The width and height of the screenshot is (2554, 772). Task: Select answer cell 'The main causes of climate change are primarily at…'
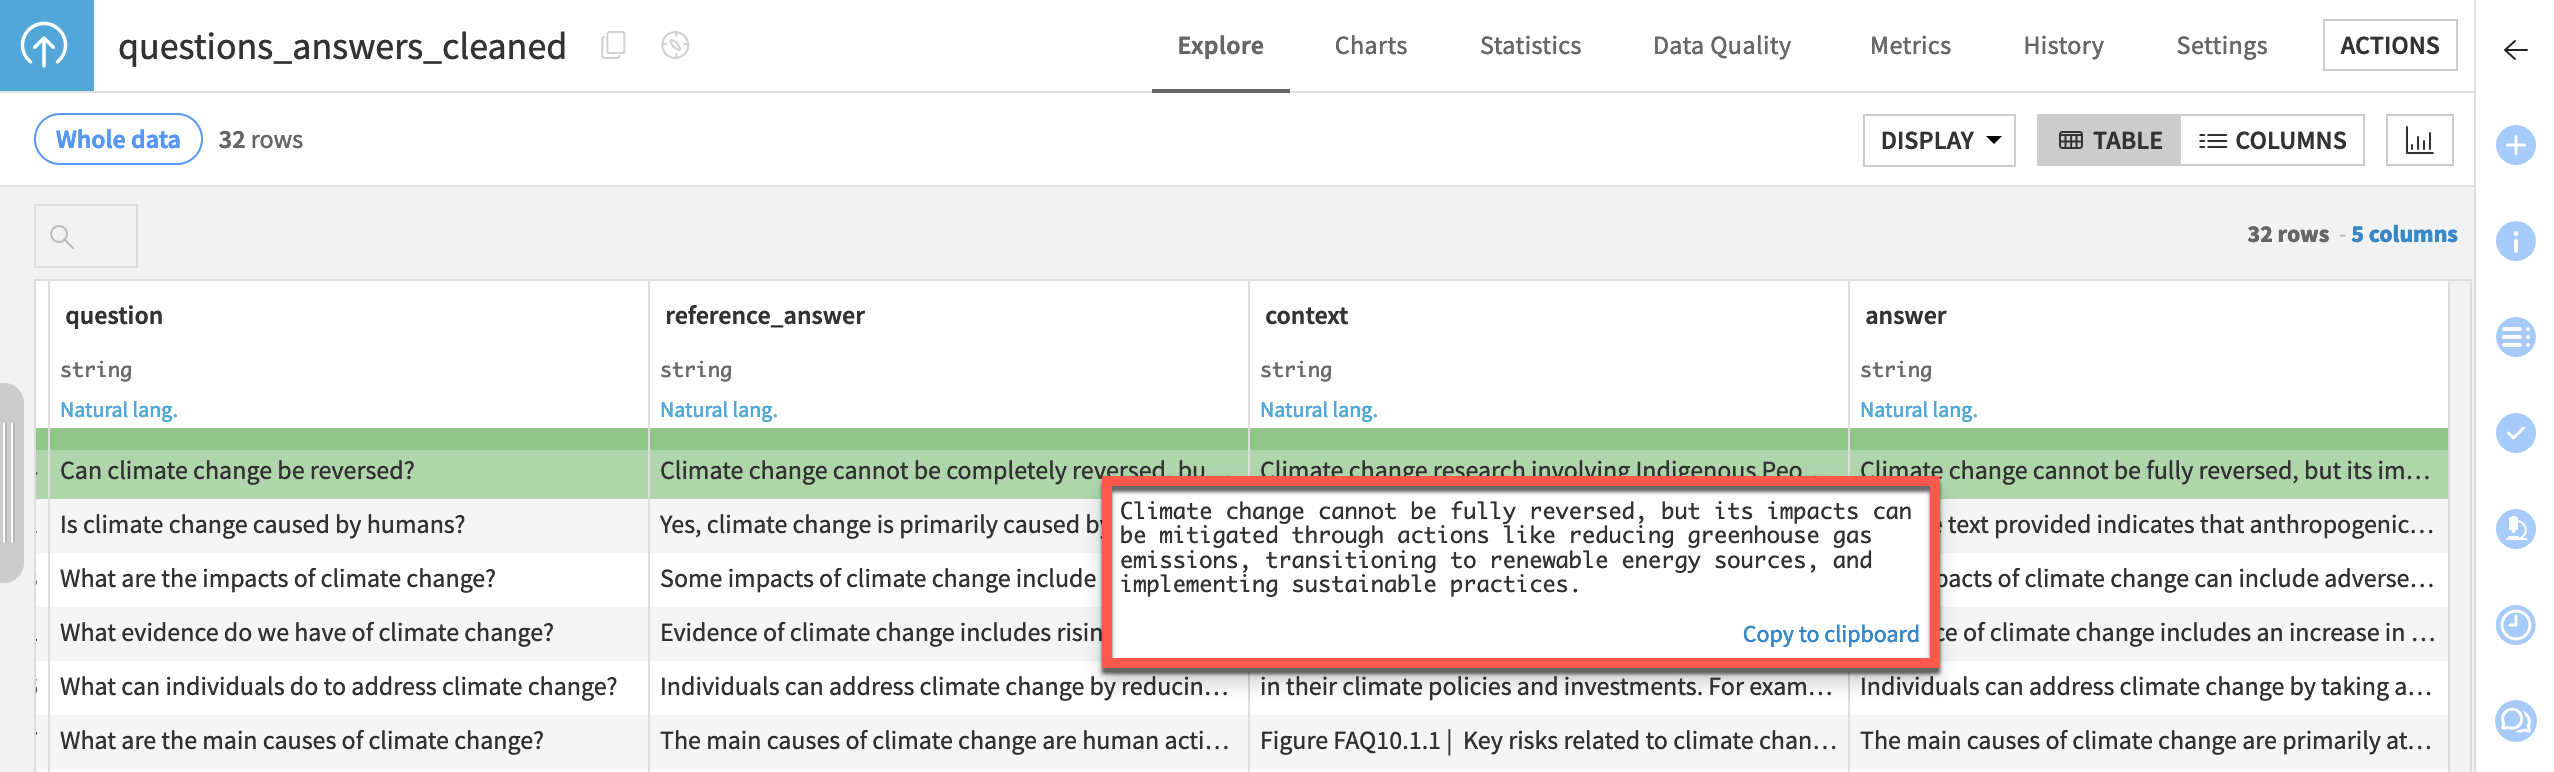[x=2148, y=741]
